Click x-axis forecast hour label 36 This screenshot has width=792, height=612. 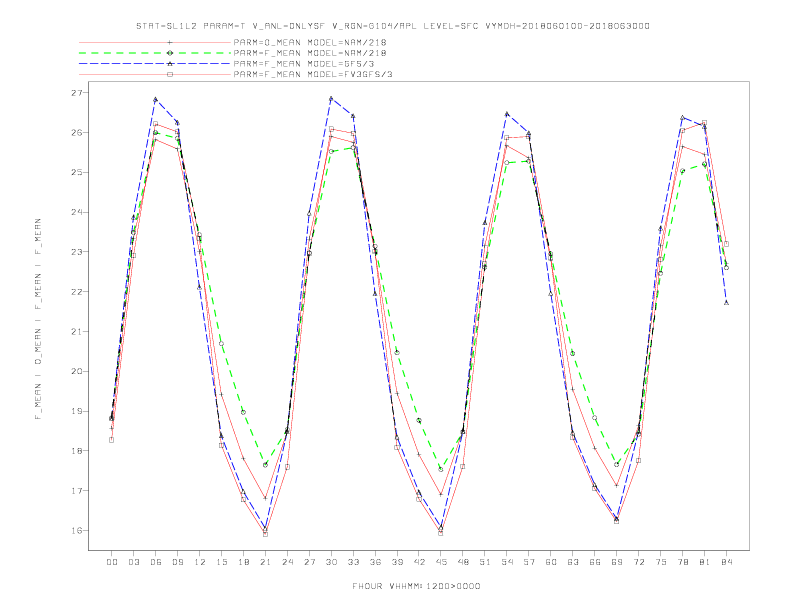pyautogui.click(x=375, y=562)
